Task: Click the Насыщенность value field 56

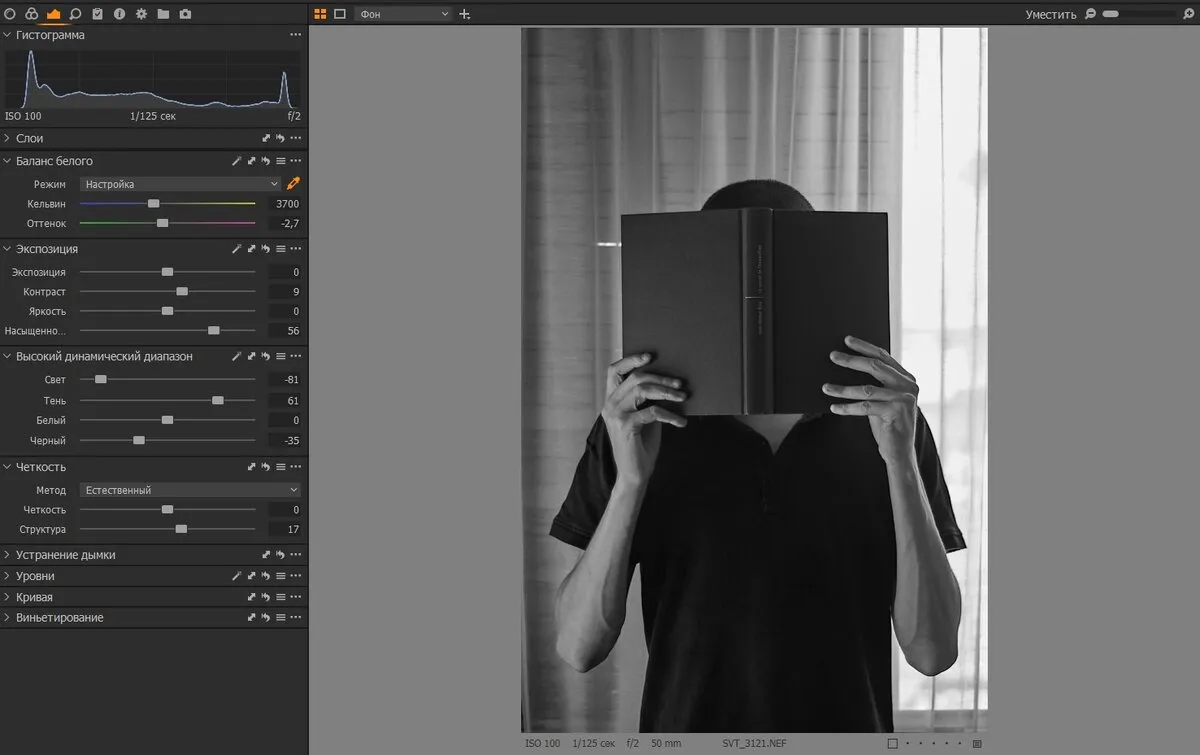Action: [284, 330]
